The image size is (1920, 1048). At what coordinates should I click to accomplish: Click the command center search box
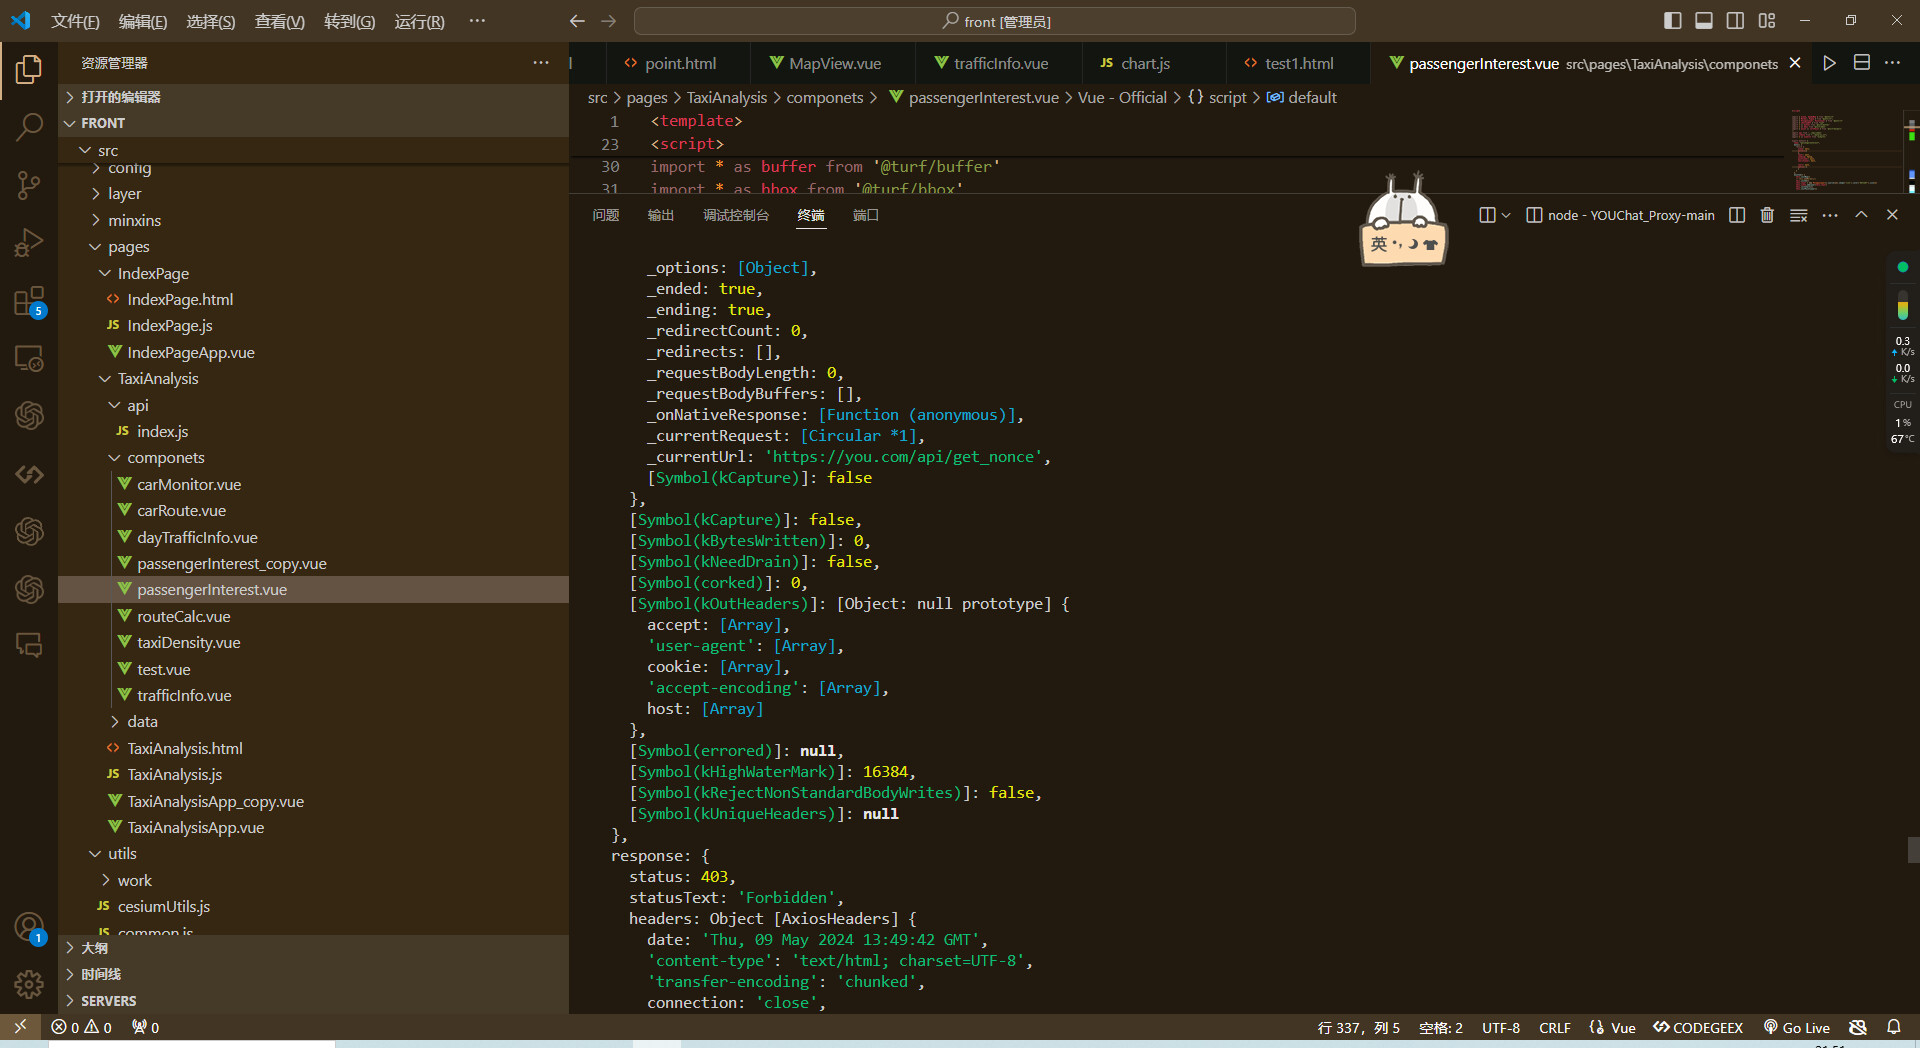coord(995,21)
